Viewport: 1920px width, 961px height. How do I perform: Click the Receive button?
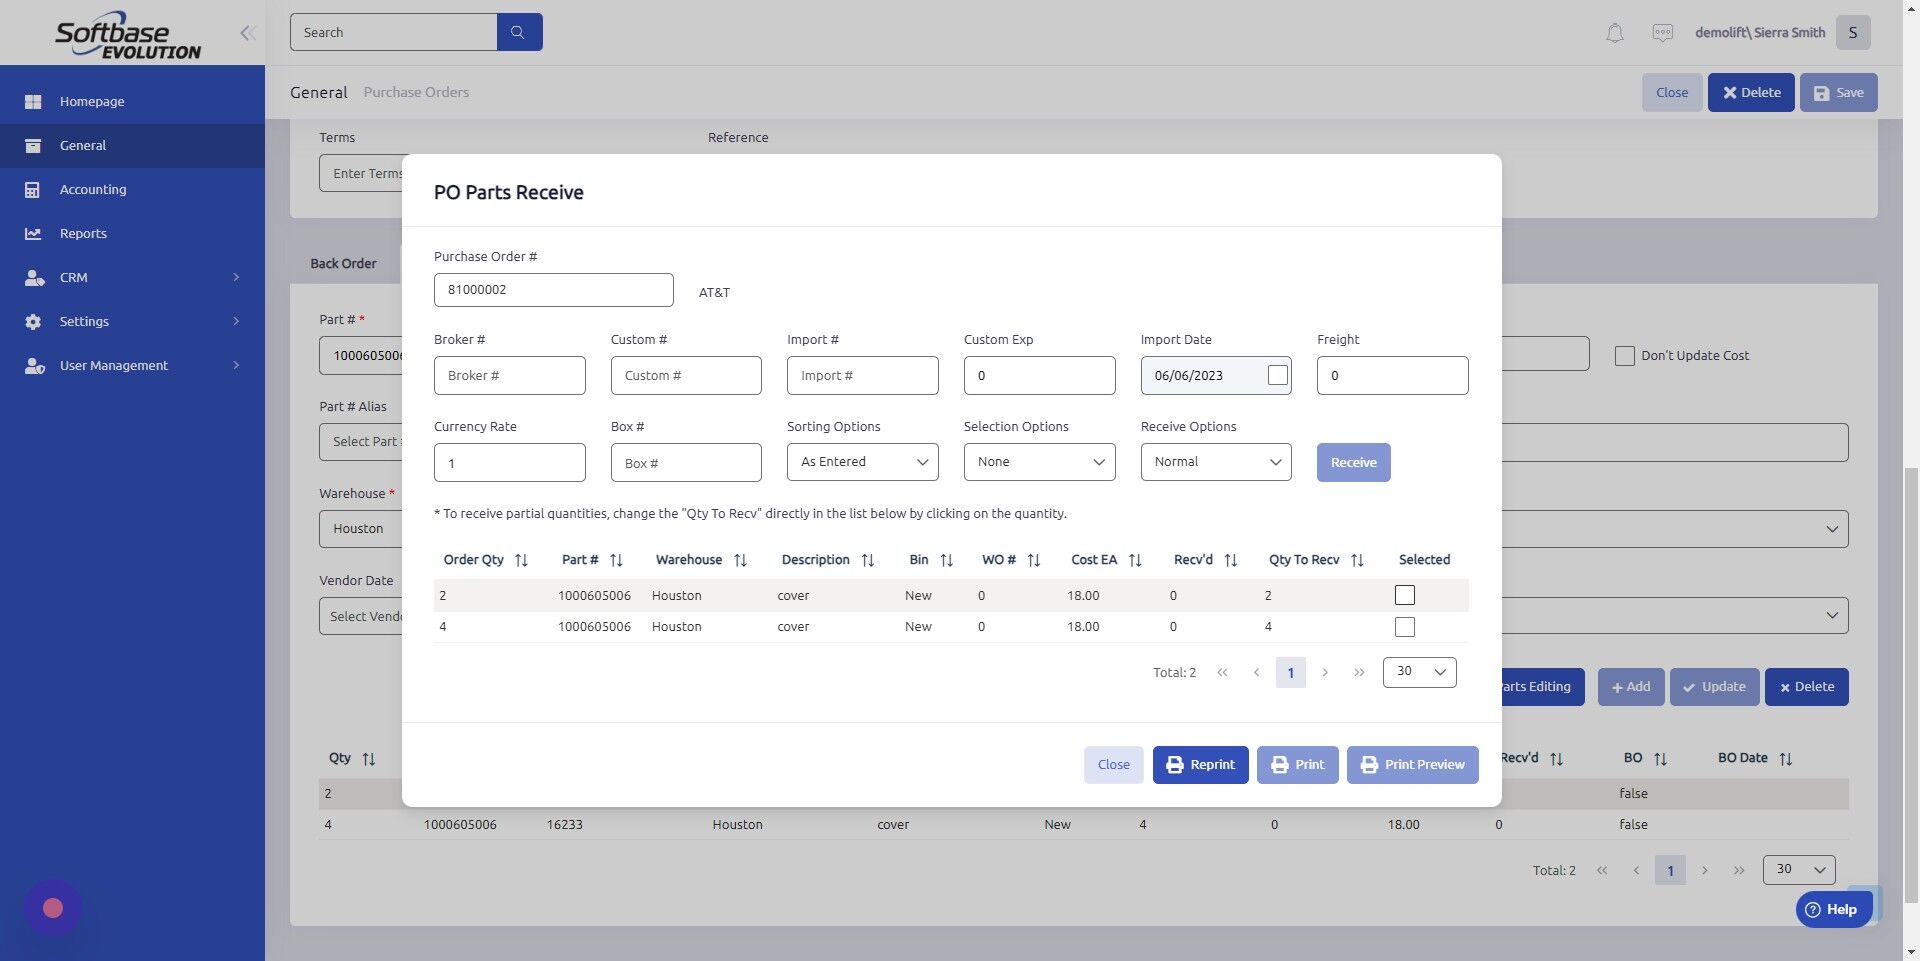1353,462
